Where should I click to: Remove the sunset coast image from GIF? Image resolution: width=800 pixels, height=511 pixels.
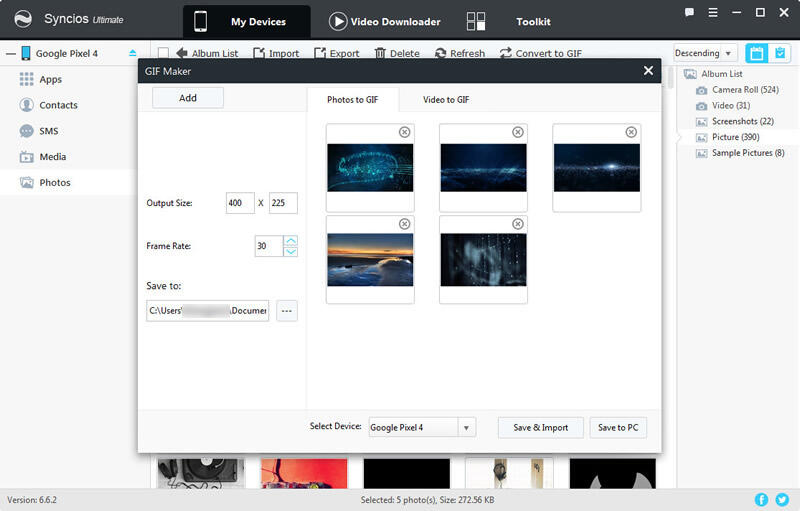coord(405,224)
